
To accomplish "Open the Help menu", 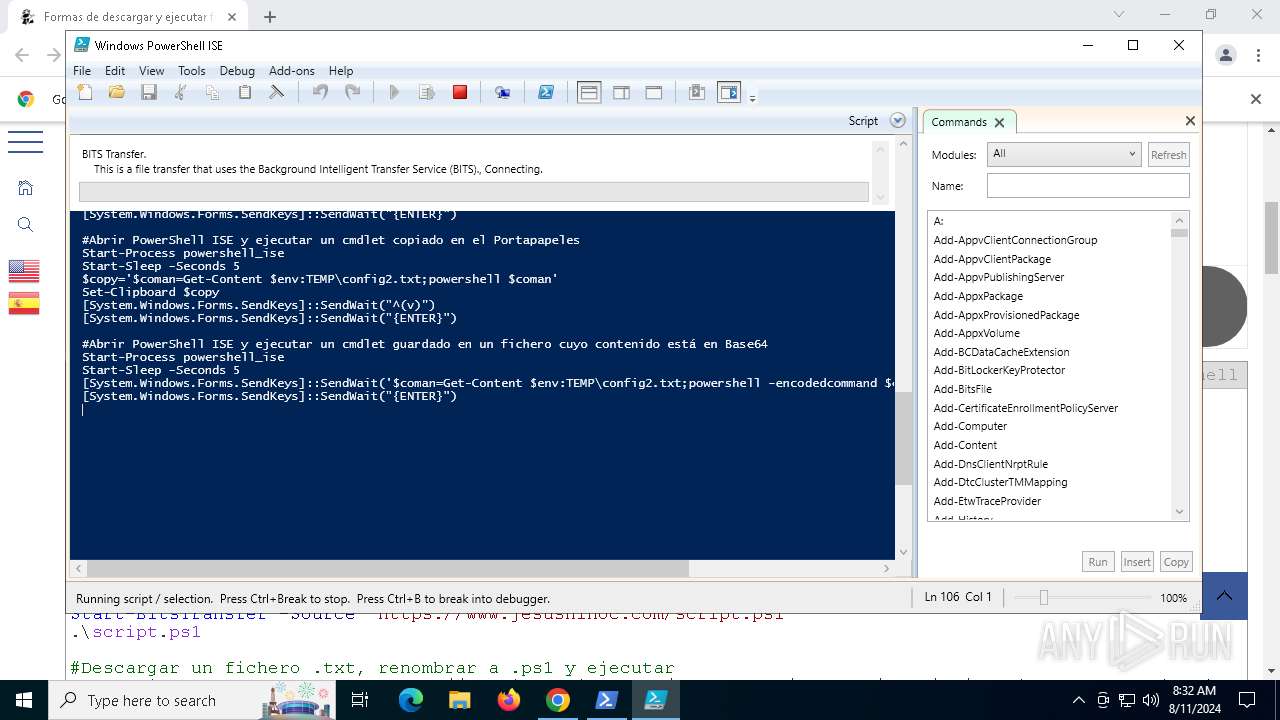I will coord(341,70).
